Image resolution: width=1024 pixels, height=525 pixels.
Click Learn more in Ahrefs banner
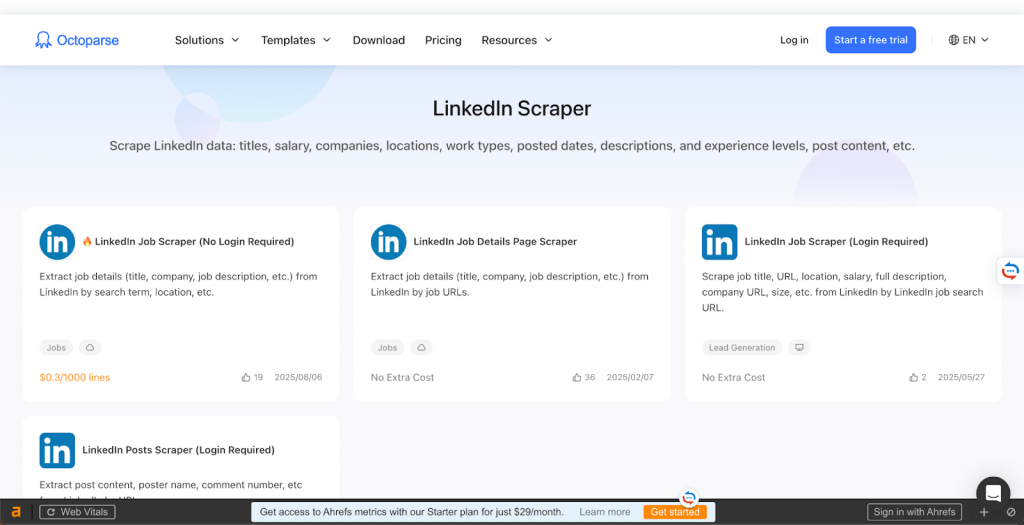[x=605, y=512]
